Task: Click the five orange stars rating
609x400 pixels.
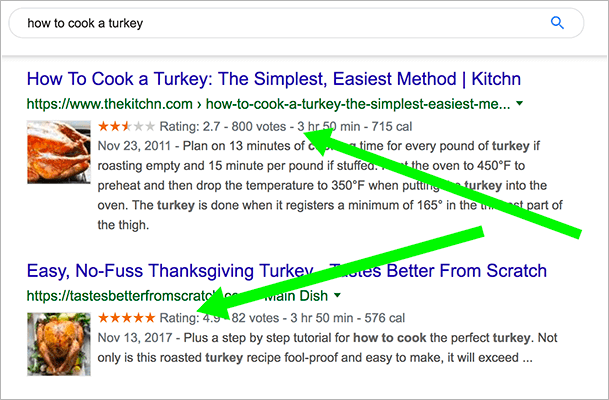Action: (127, 318)
